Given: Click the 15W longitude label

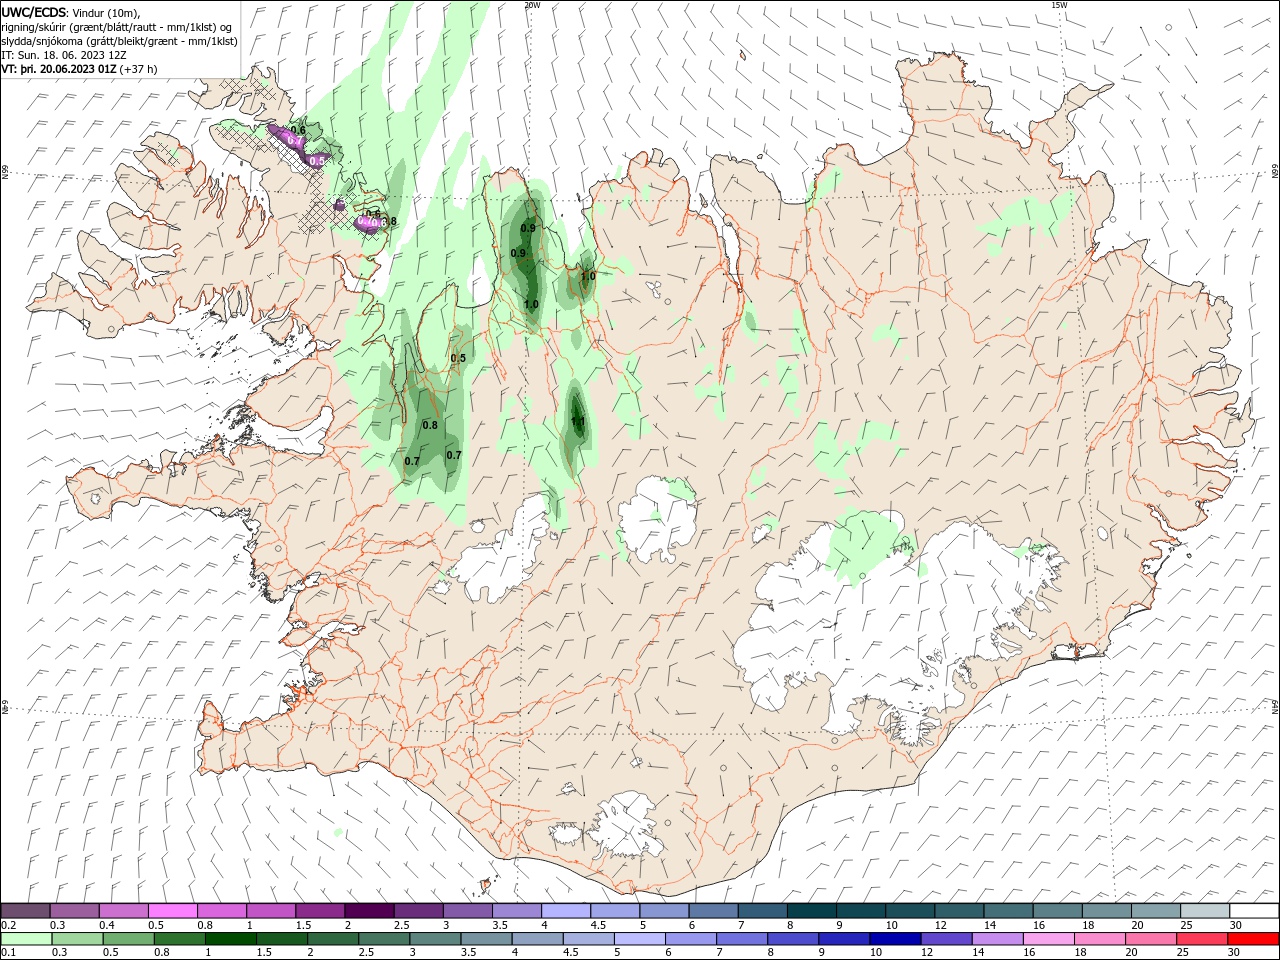Looking at the screenshot, I should coord(1059,5).
